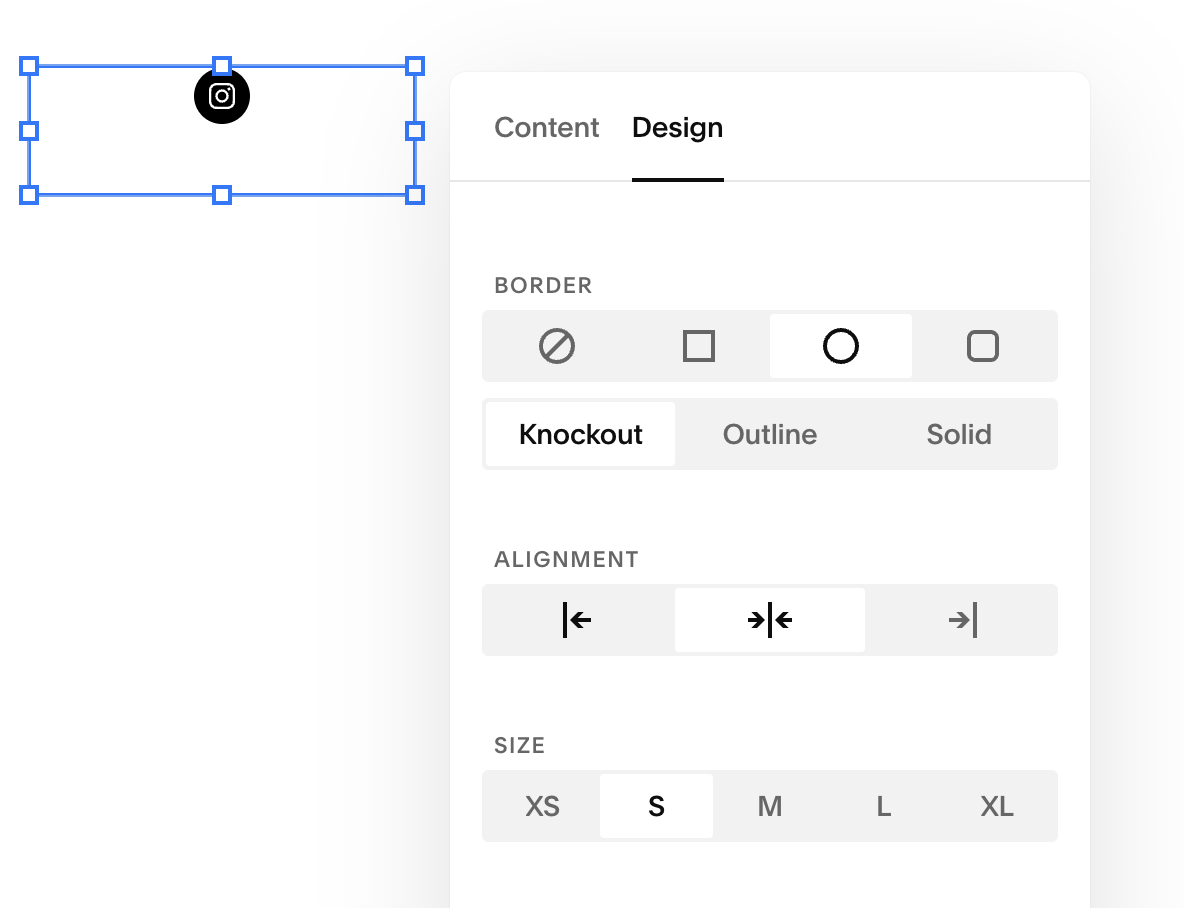Select Outline border style

(769, 434)
